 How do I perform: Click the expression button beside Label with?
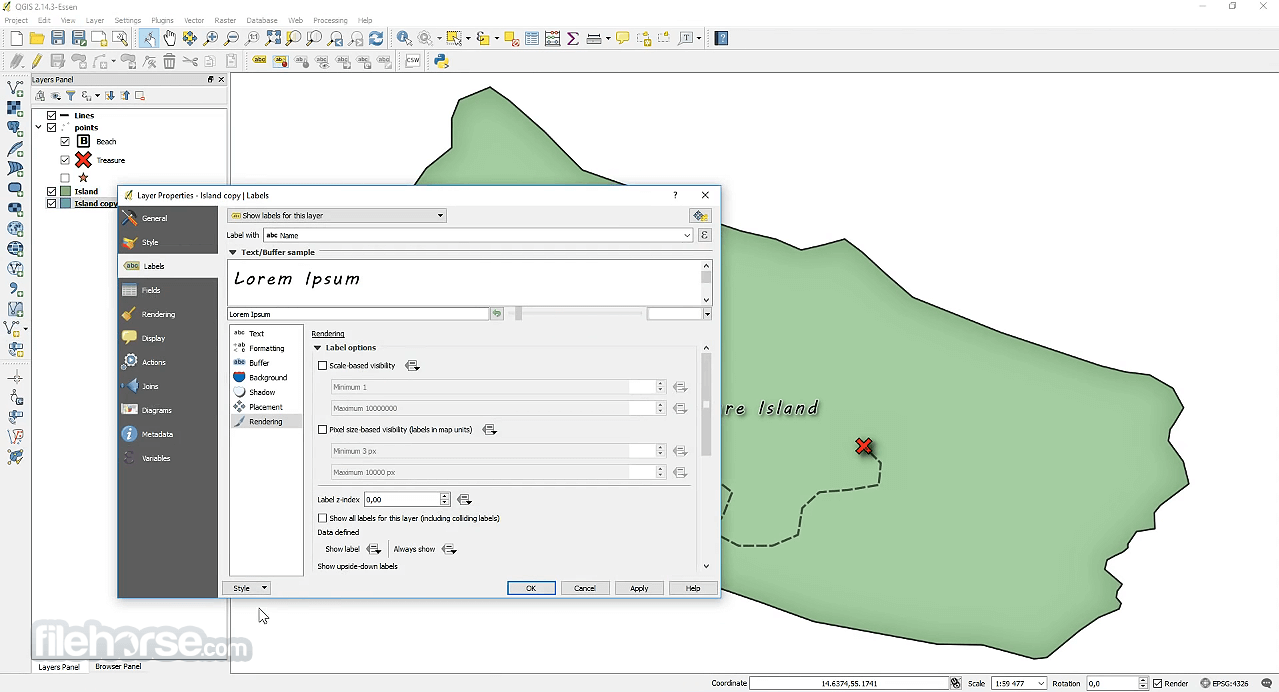click(704, 235)
